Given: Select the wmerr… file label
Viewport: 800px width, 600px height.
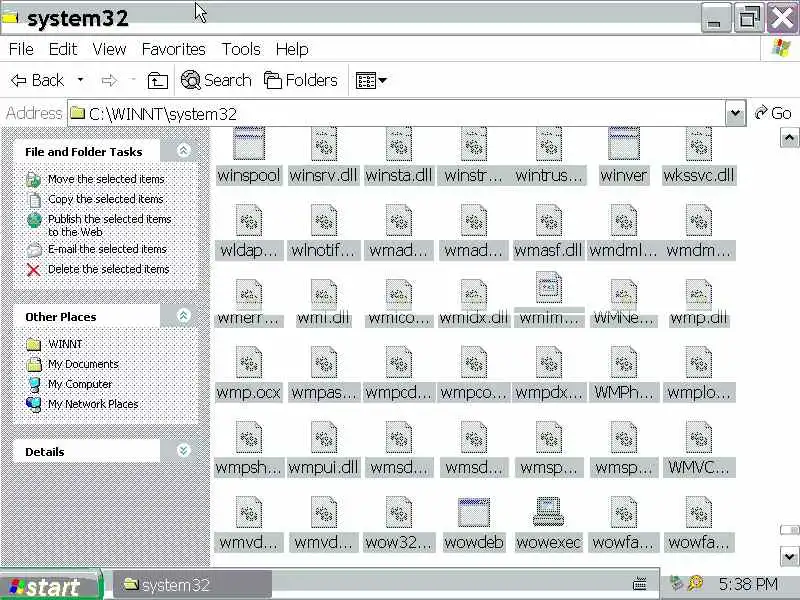Looking at the screenshot, I should [249, 318].
